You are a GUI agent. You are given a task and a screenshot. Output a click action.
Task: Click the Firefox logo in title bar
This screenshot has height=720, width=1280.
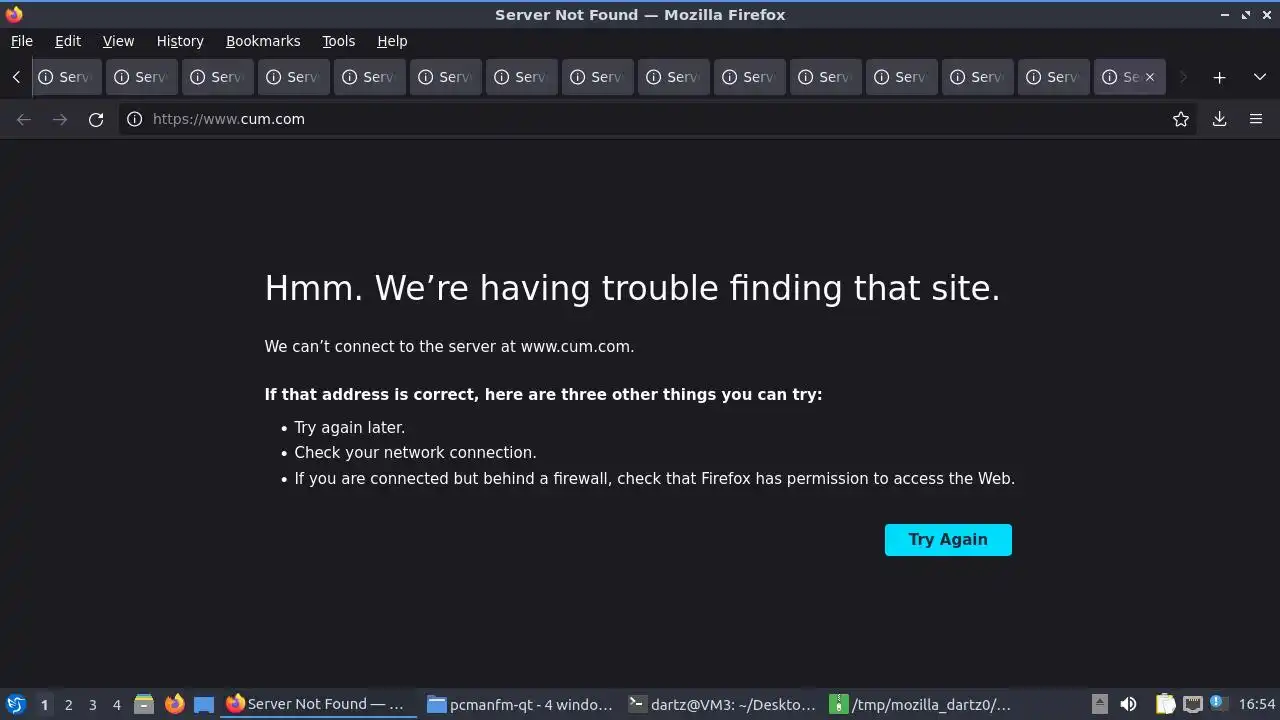coord(14,14)
